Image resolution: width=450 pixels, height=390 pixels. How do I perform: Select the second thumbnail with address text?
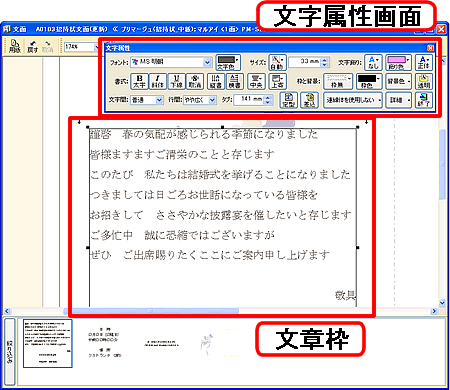(x=104, y=343)
